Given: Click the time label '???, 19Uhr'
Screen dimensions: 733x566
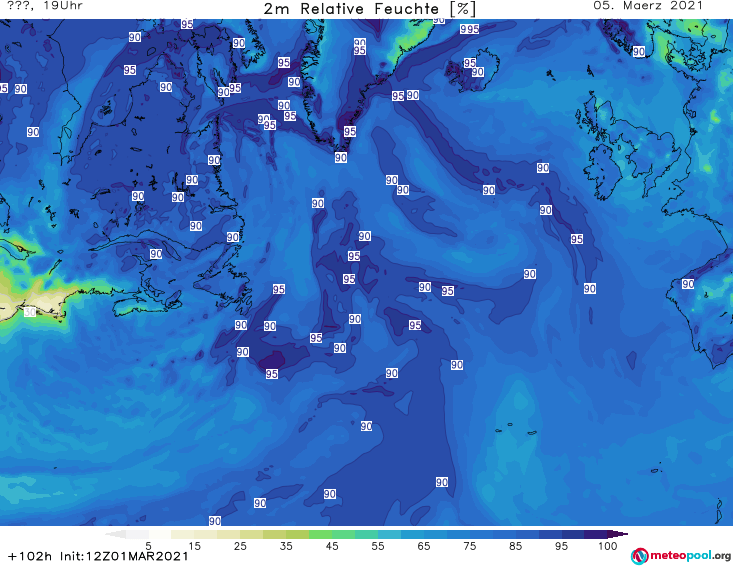Looking at the screenshot, I should (45, 6).
